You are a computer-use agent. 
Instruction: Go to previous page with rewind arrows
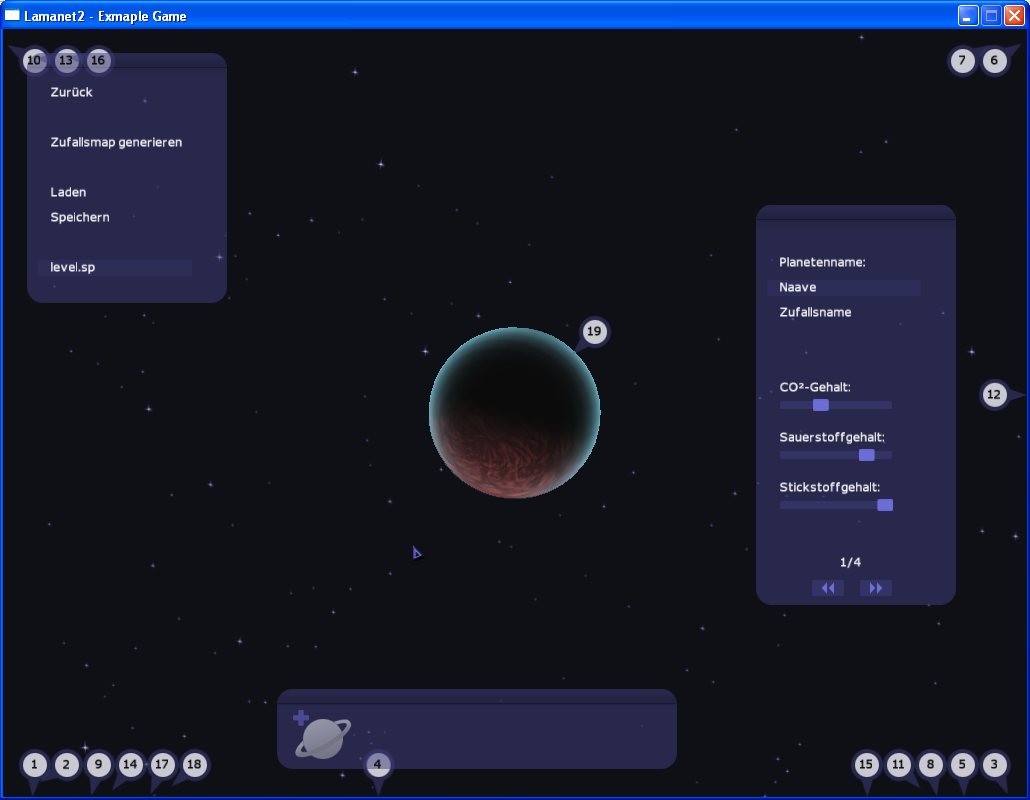[x=827, y=588]
